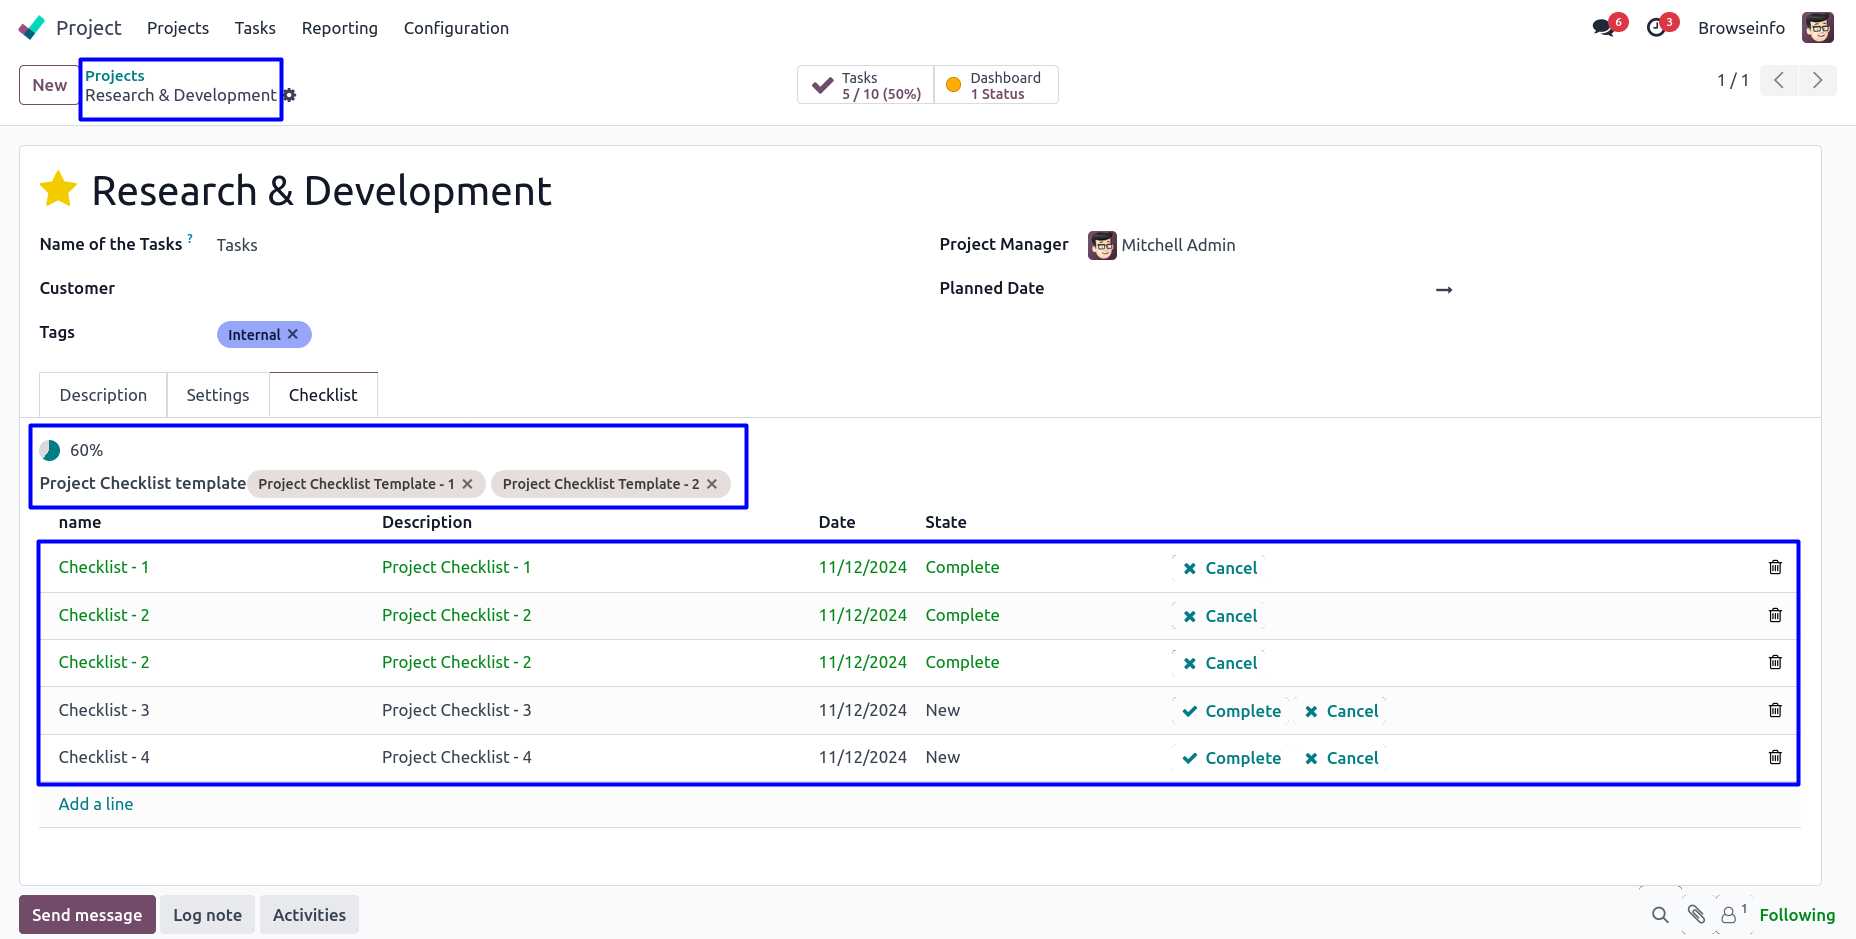Open the messages chat icon
This screenshot has height=939, width=1856.
point(1604,28)
